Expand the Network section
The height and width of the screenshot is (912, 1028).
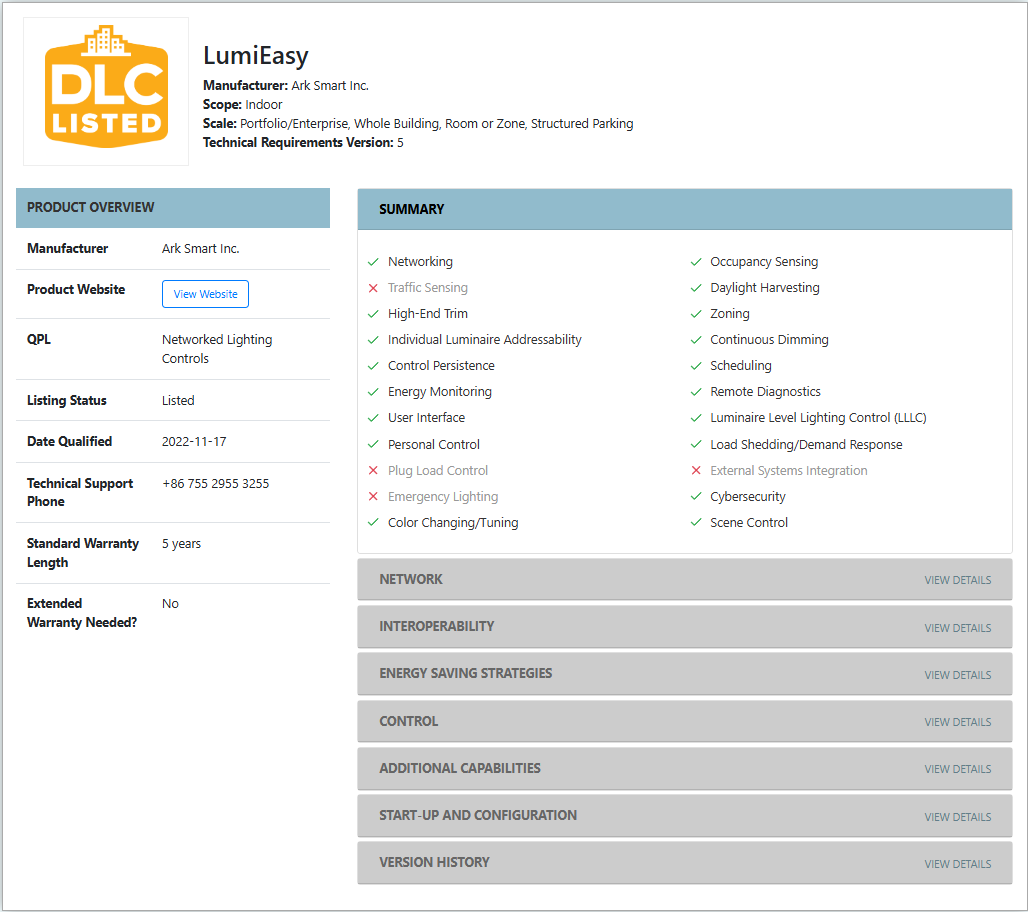[x=684, y=580]
